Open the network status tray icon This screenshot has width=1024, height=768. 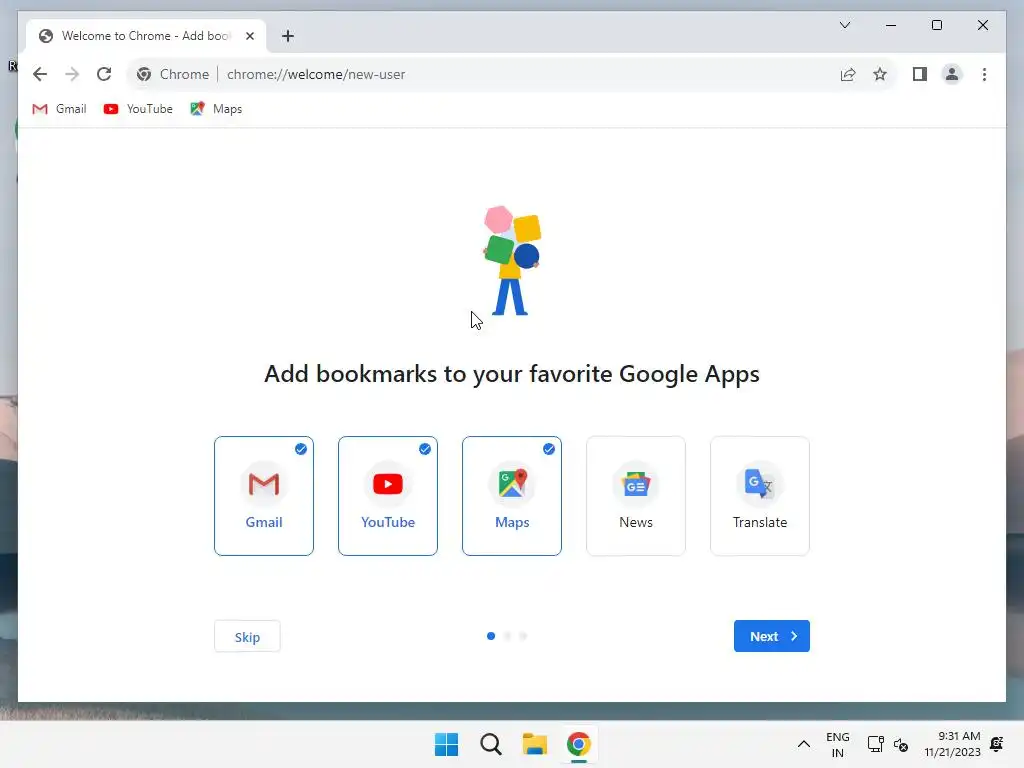point(875,744)
